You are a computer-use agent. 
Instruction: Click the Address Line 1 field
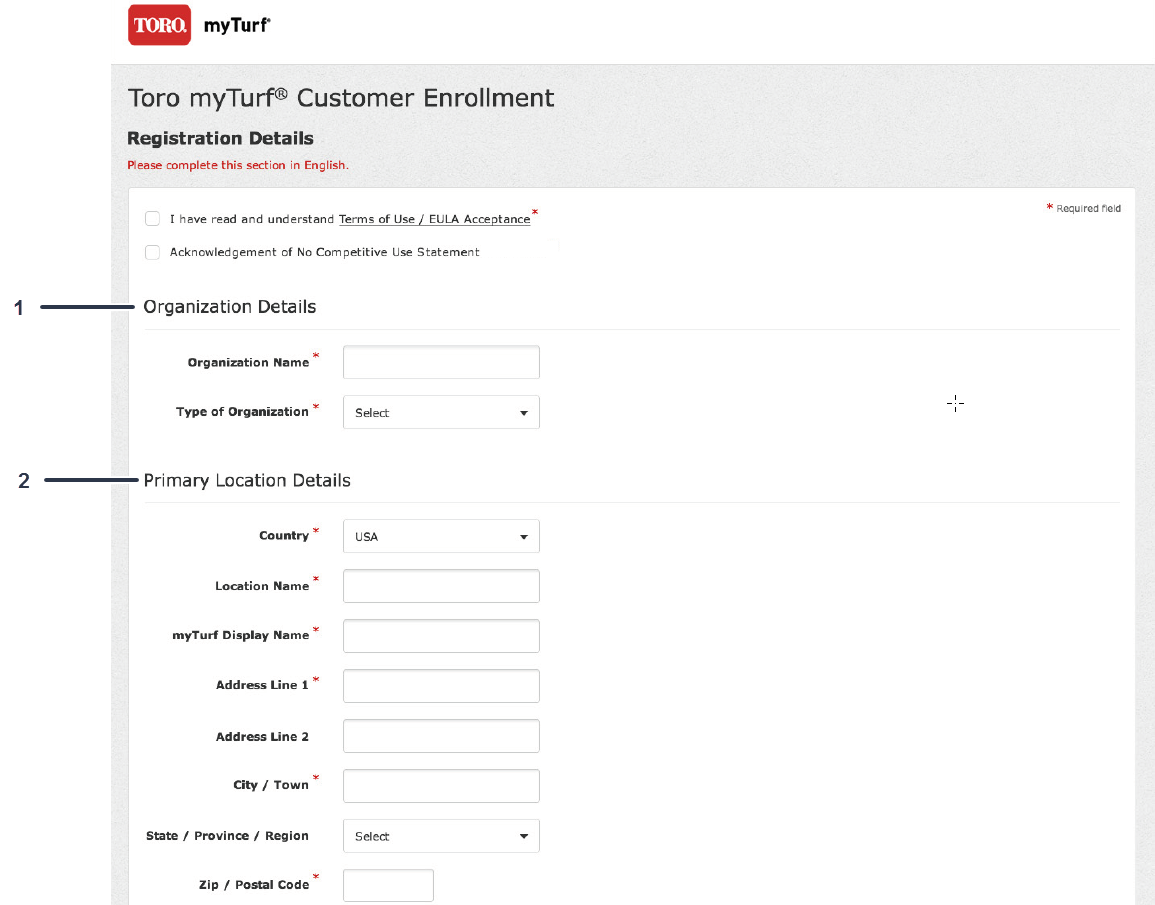click(441, 686)
